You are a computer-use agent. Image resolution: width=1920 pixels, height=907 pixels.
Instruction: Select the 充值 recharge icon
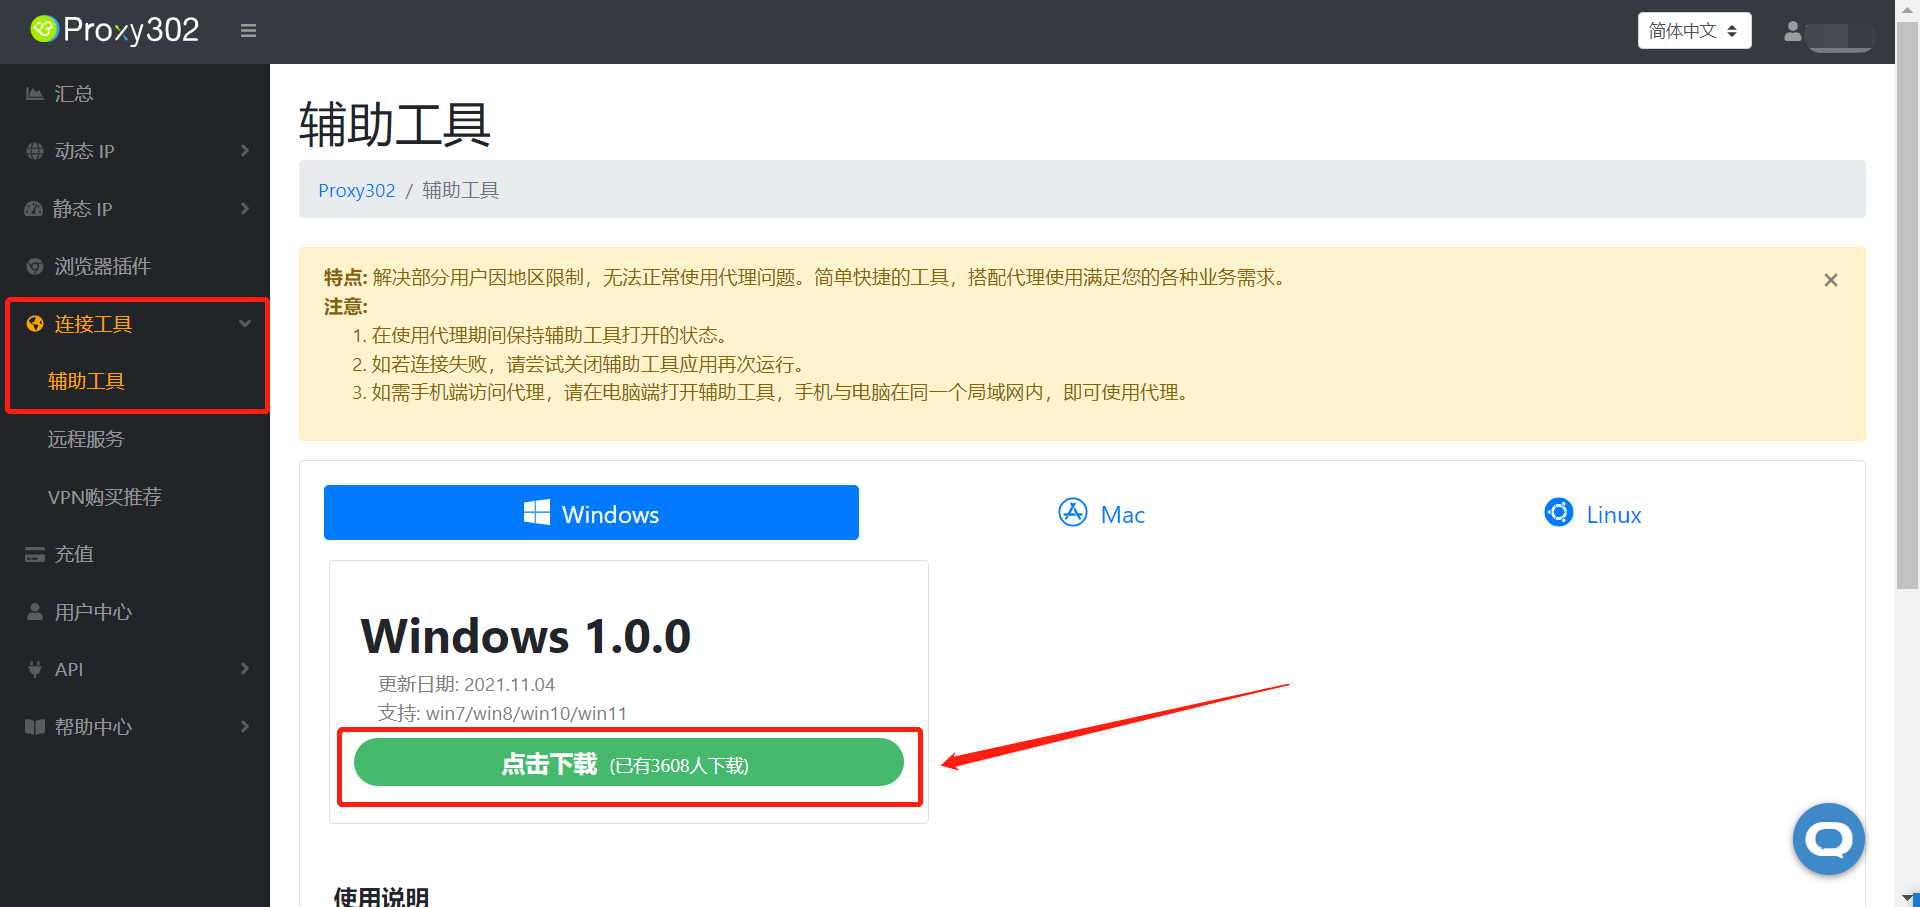pyautogui.click(x=33, y=553)
